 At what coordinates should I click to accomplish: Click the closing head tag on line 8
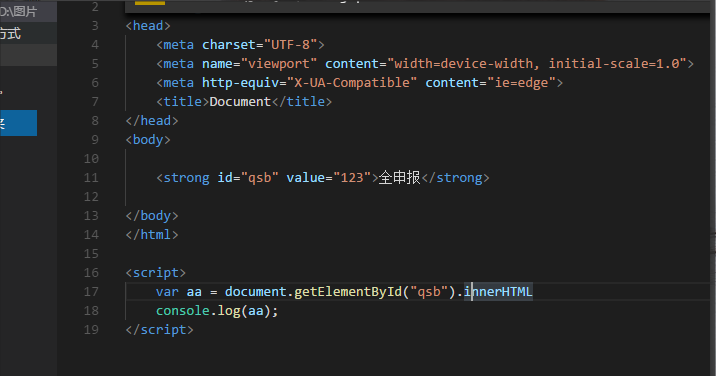(x=152, y=121)
